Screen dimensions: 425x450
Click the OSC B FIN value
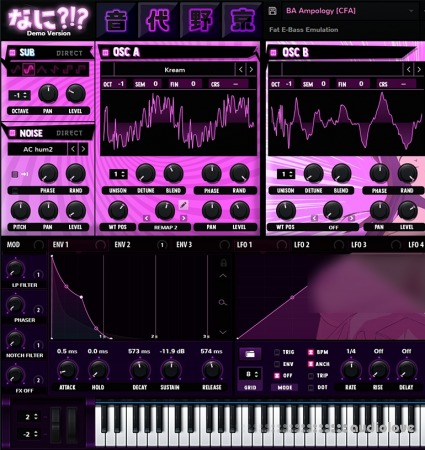[361, 84]
